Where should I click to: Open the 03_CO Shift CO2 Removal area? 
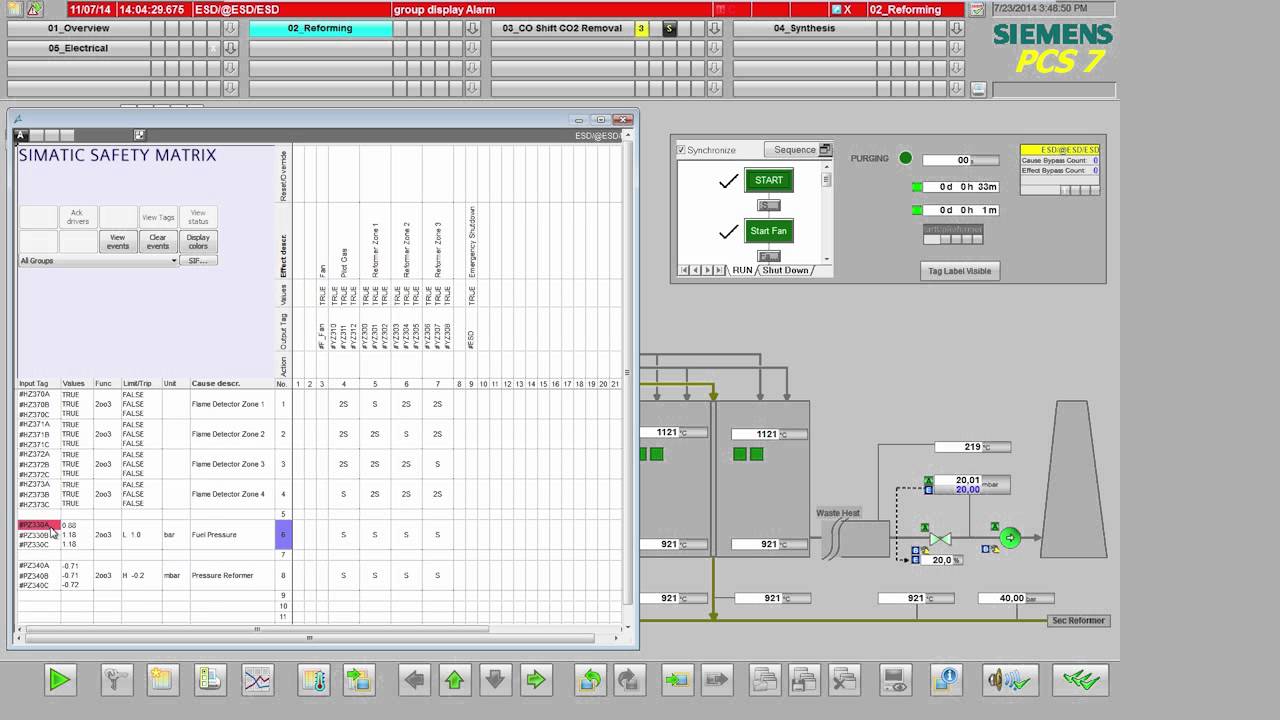pyautogui.click(x=562, y=29)
